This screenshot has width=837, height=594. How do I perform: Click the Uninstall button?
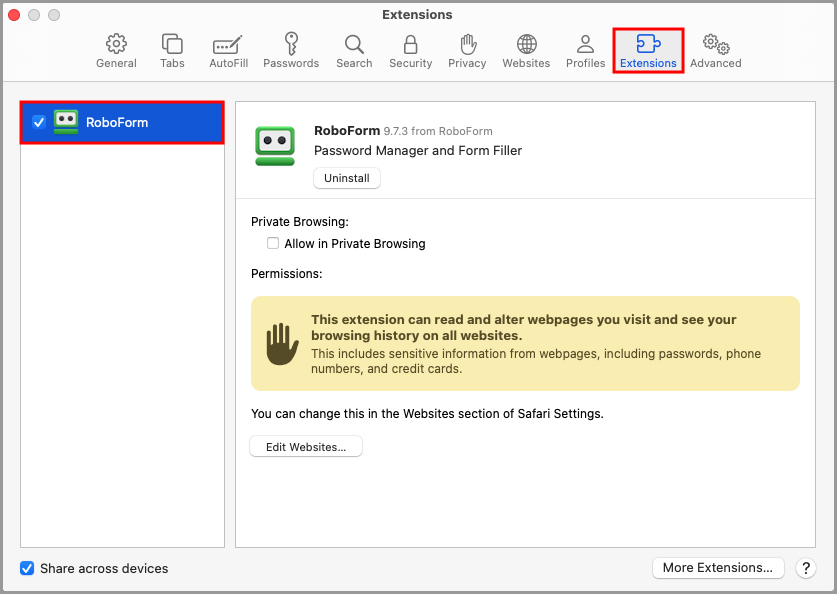347,178
